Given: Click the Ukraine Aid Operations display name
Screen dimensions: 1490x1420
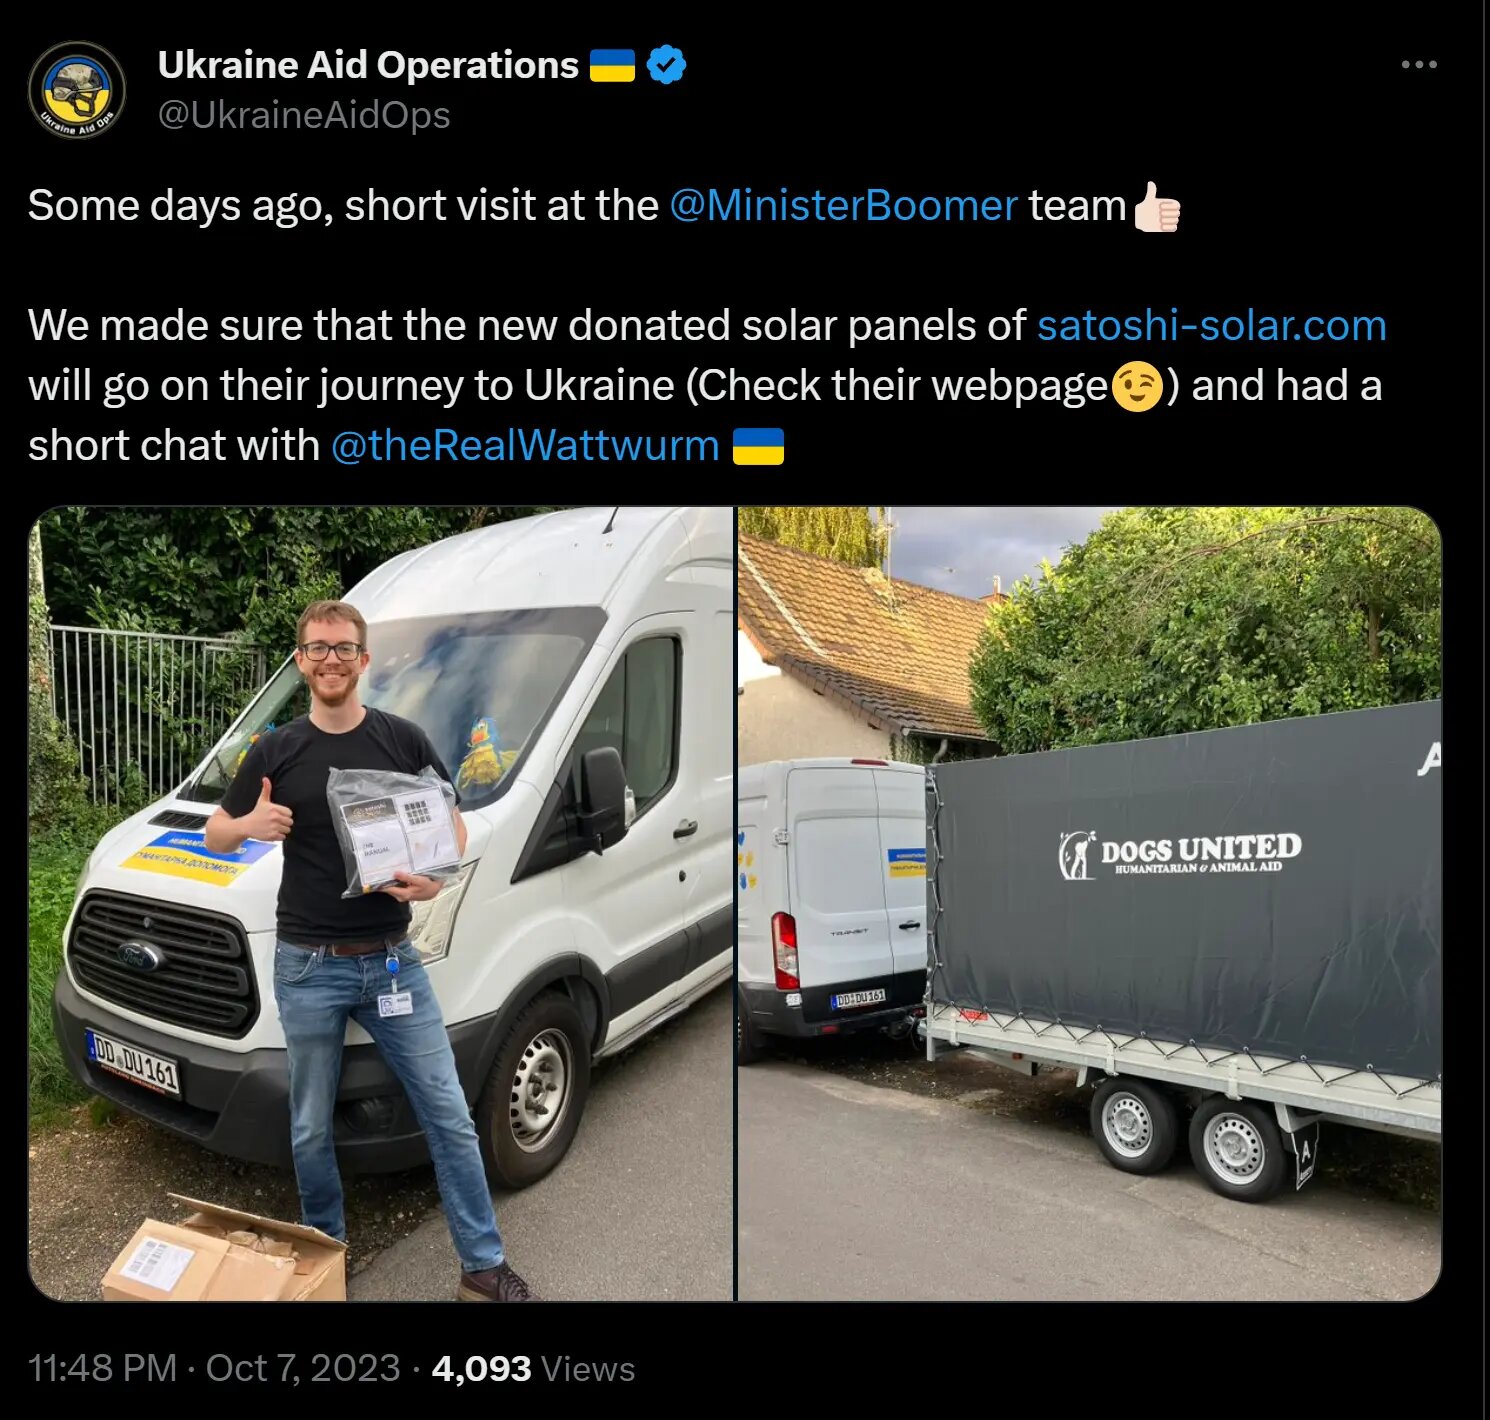Looking at the screenshot, I should pos(368,65).
